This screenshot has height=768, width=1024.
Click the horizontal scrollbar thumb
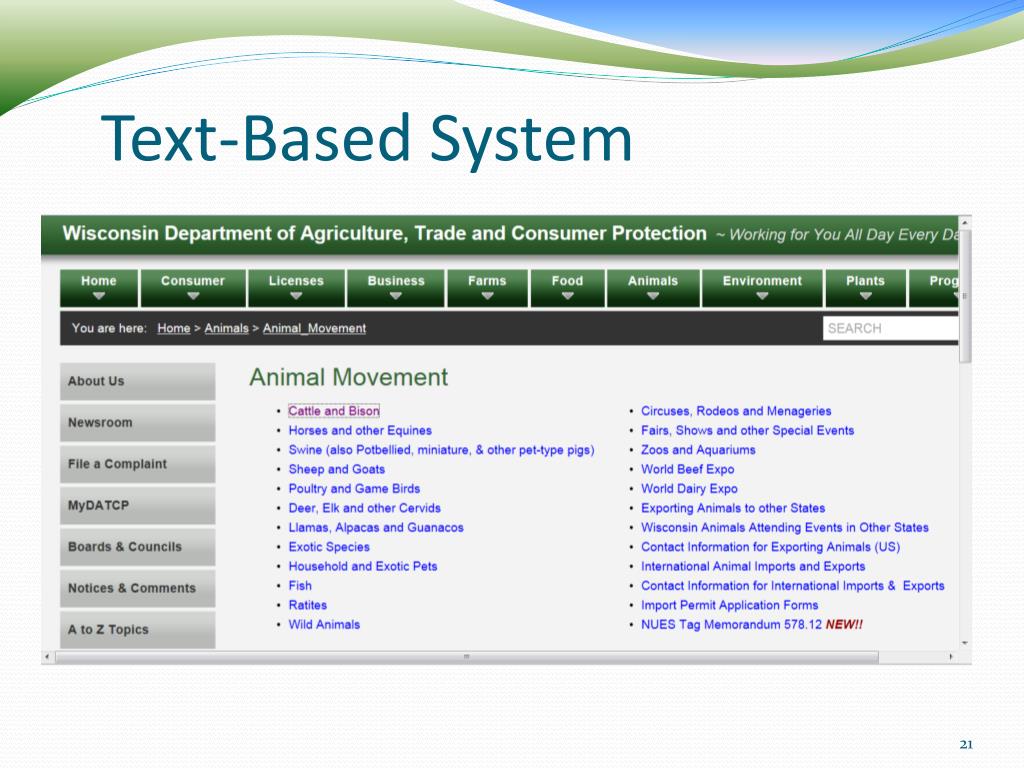tap(466, 656)
